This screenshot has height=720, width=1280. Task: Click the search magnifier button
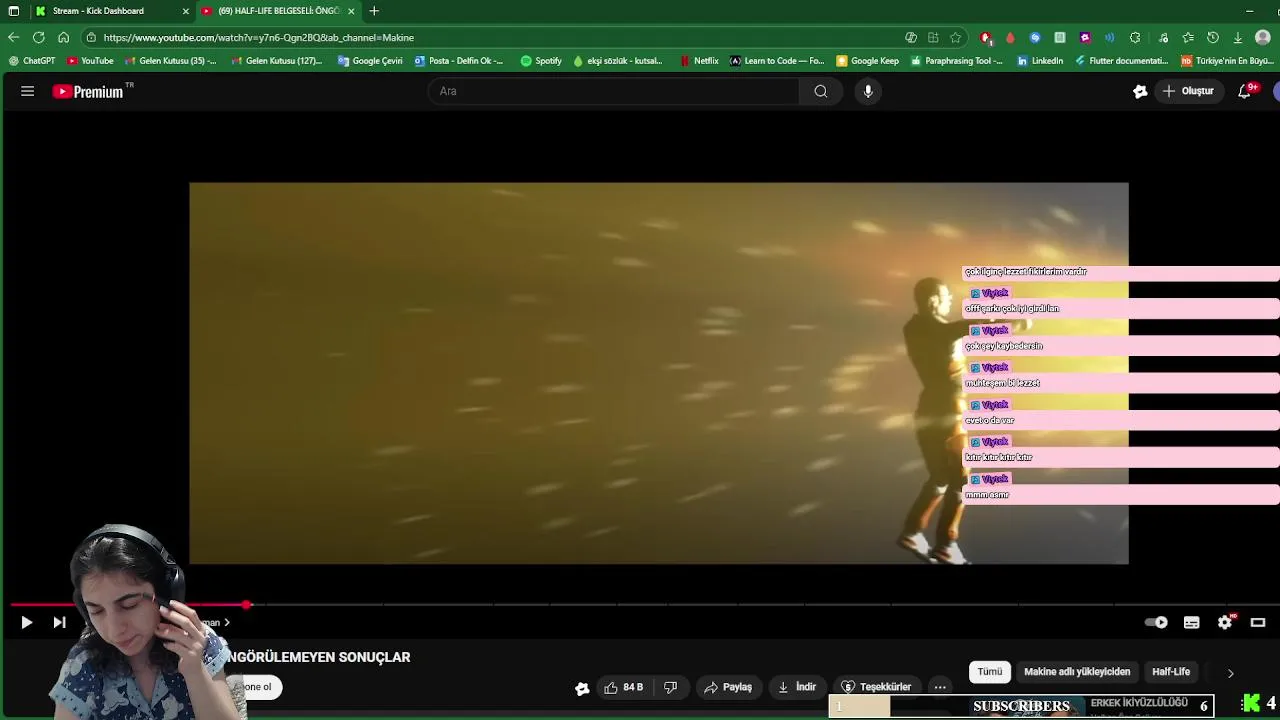[x=820, y=91]
